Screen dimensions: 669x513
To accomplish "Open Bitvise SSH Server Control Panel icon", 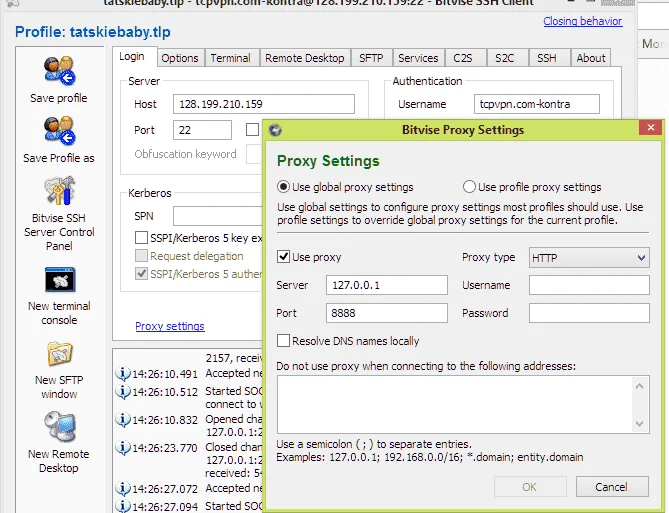I will coord(59,190).
